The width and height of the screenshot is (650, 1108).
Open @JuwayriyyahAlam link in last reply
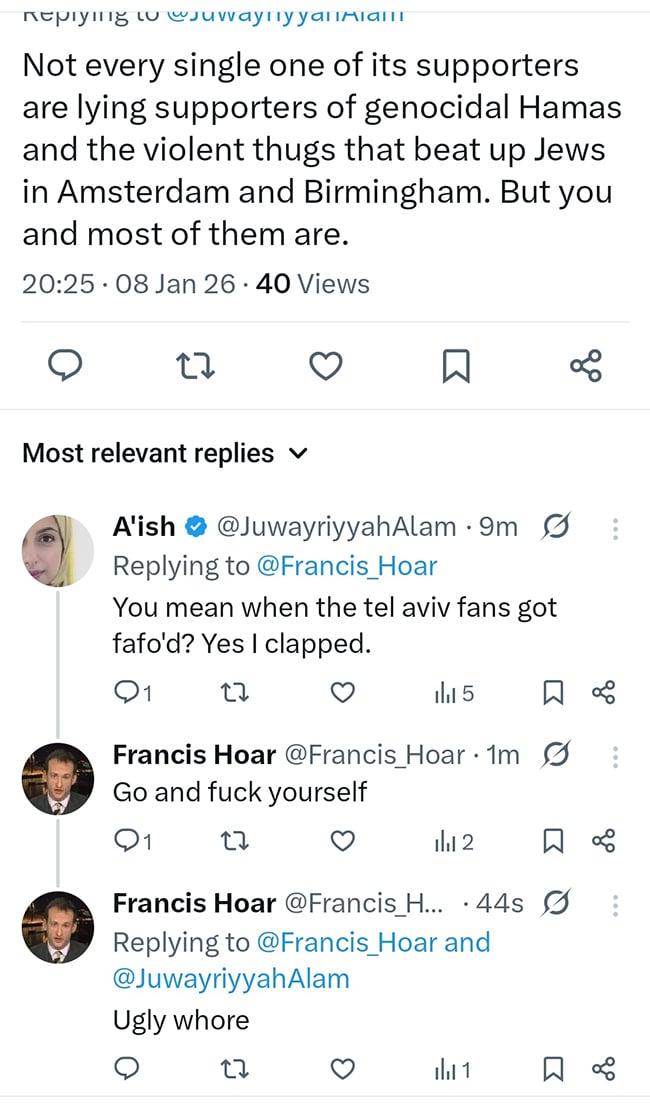click(x=231, y=978)
